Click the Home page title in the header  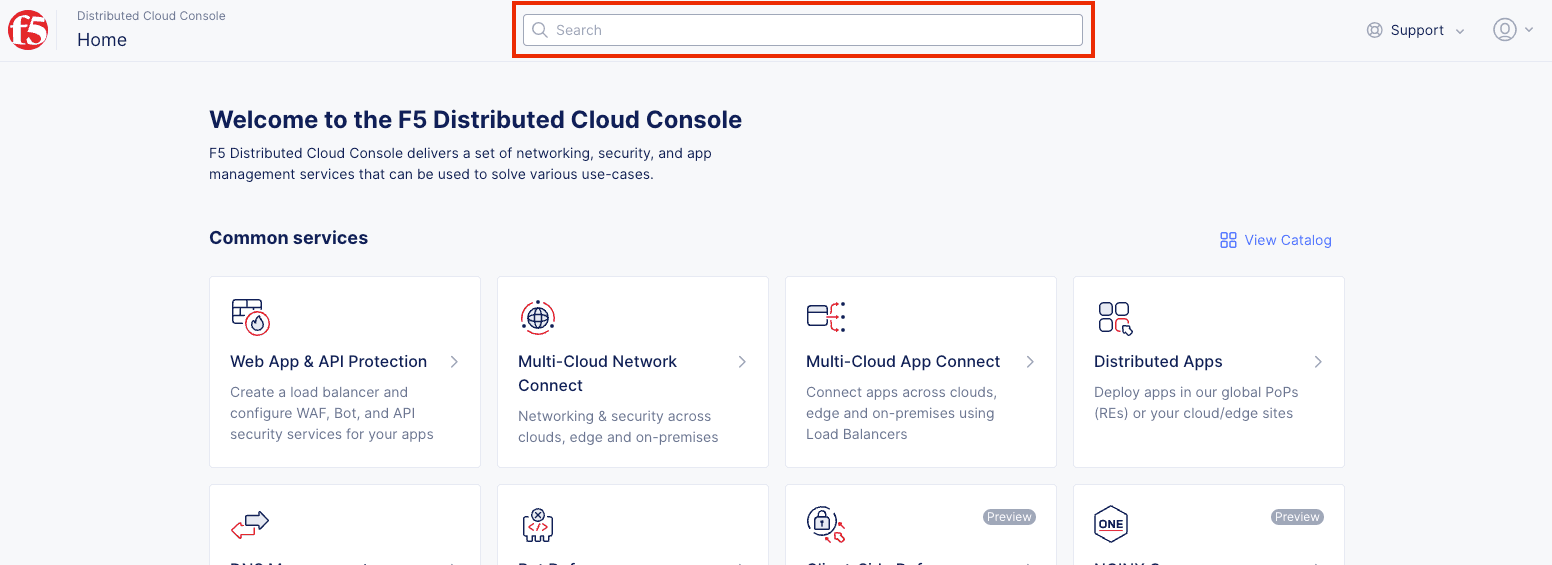[102, 40]
